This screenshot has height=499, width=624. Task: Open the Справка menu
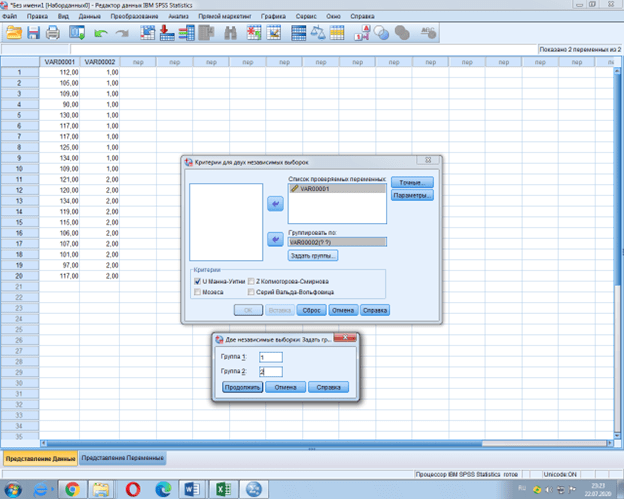point(362,16)
